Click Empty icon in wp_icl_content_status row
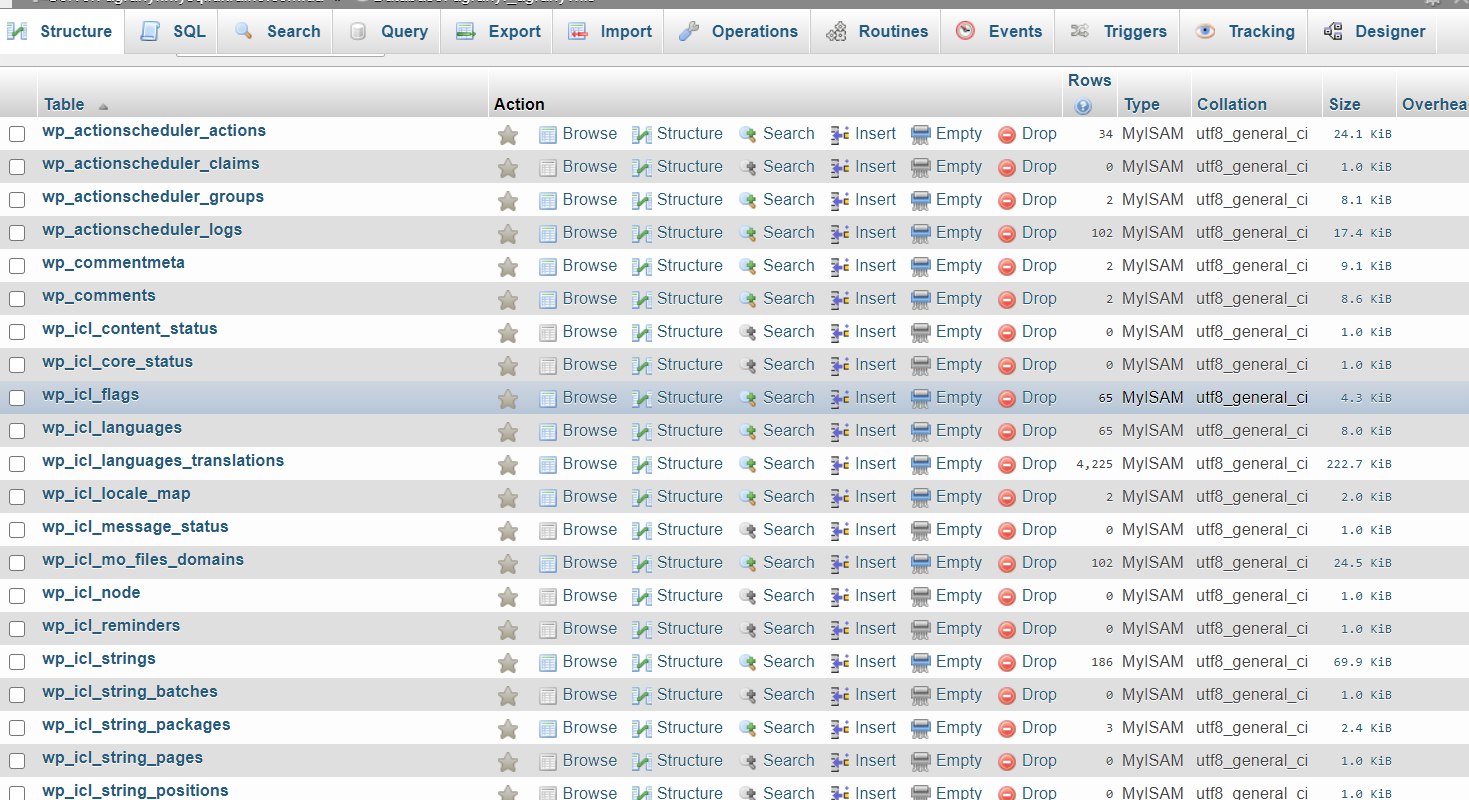This screenshot has height=800, width=1469. 921,333
